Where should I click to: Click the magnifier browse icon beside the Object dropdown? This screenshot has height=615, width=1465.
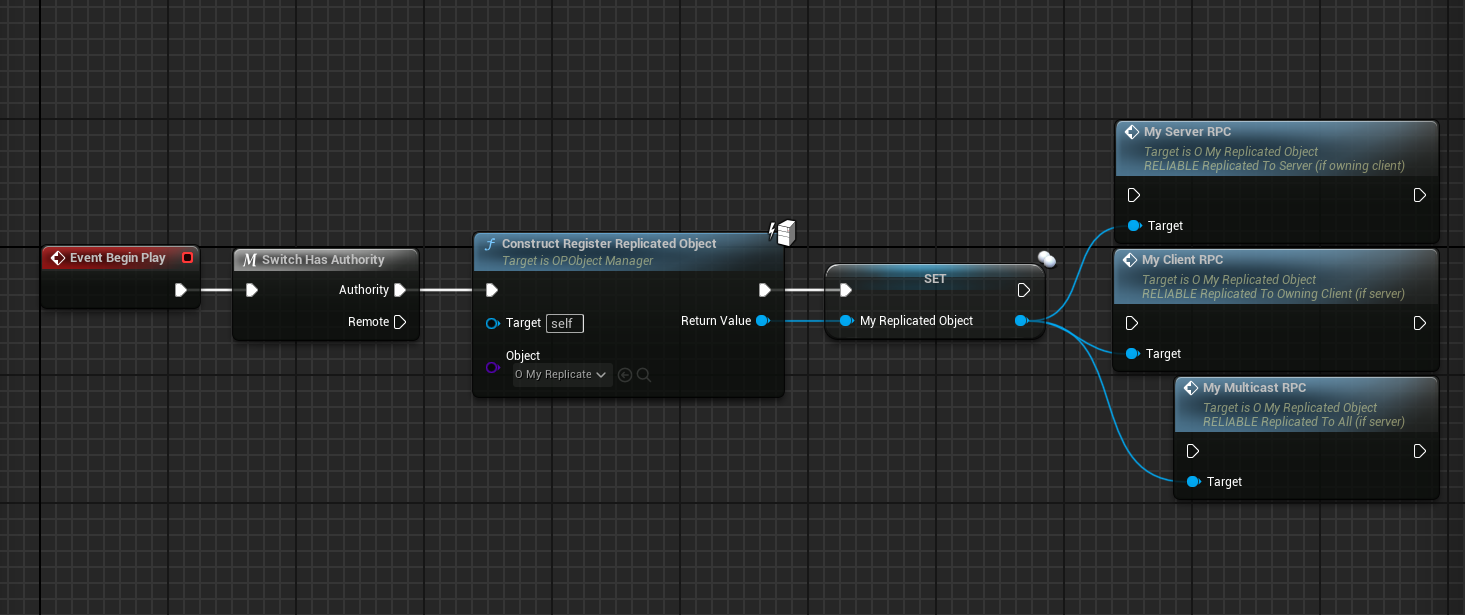[644, 375]
